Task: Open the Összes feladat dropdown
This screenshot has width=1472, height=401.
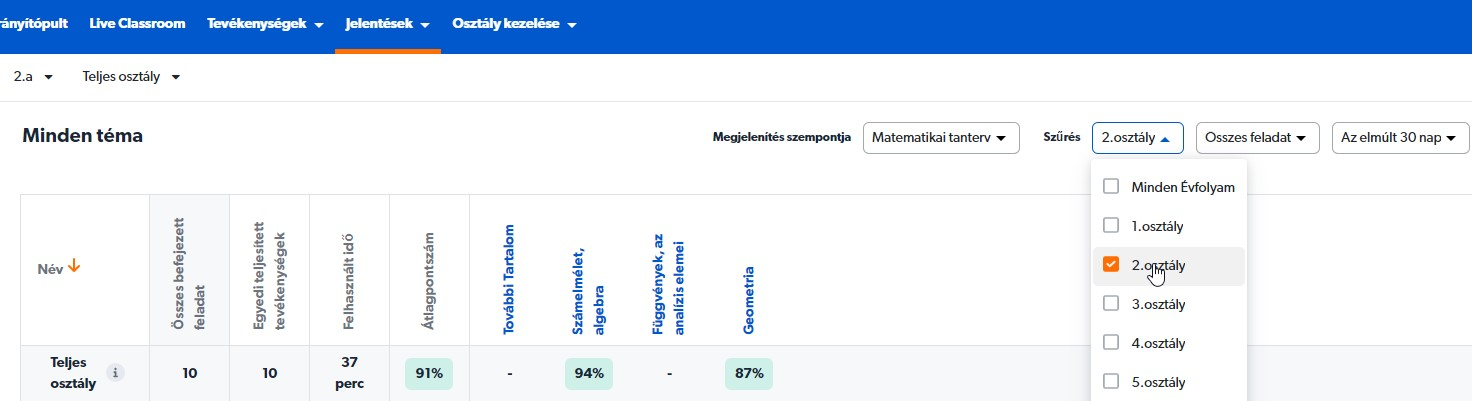Action: coord(1257,138)
